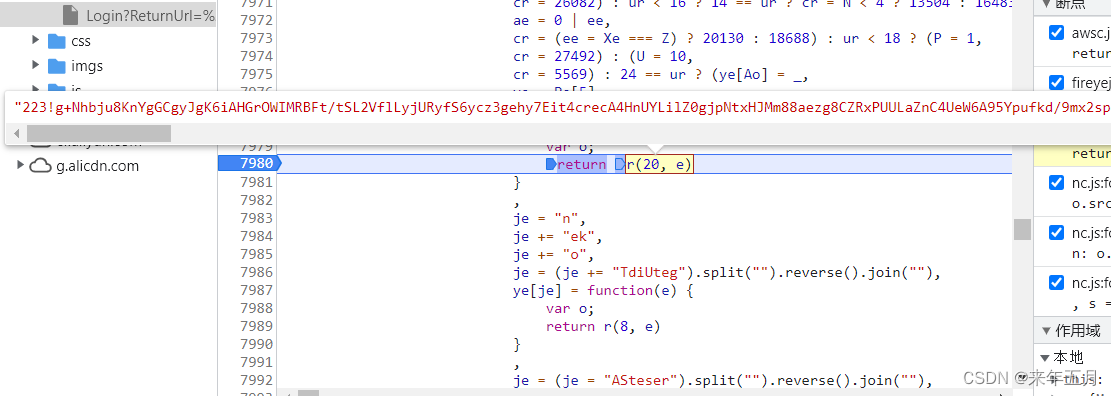Click the code editor horizontal scrollbar thumb

point(308,392)
